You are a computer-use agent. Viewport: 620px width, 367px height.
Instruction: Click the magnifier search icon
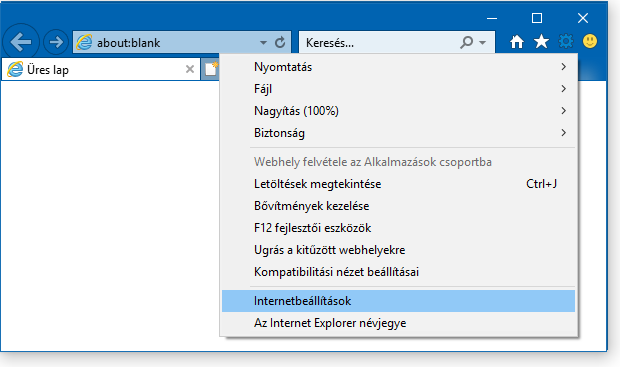coord(467,42)
